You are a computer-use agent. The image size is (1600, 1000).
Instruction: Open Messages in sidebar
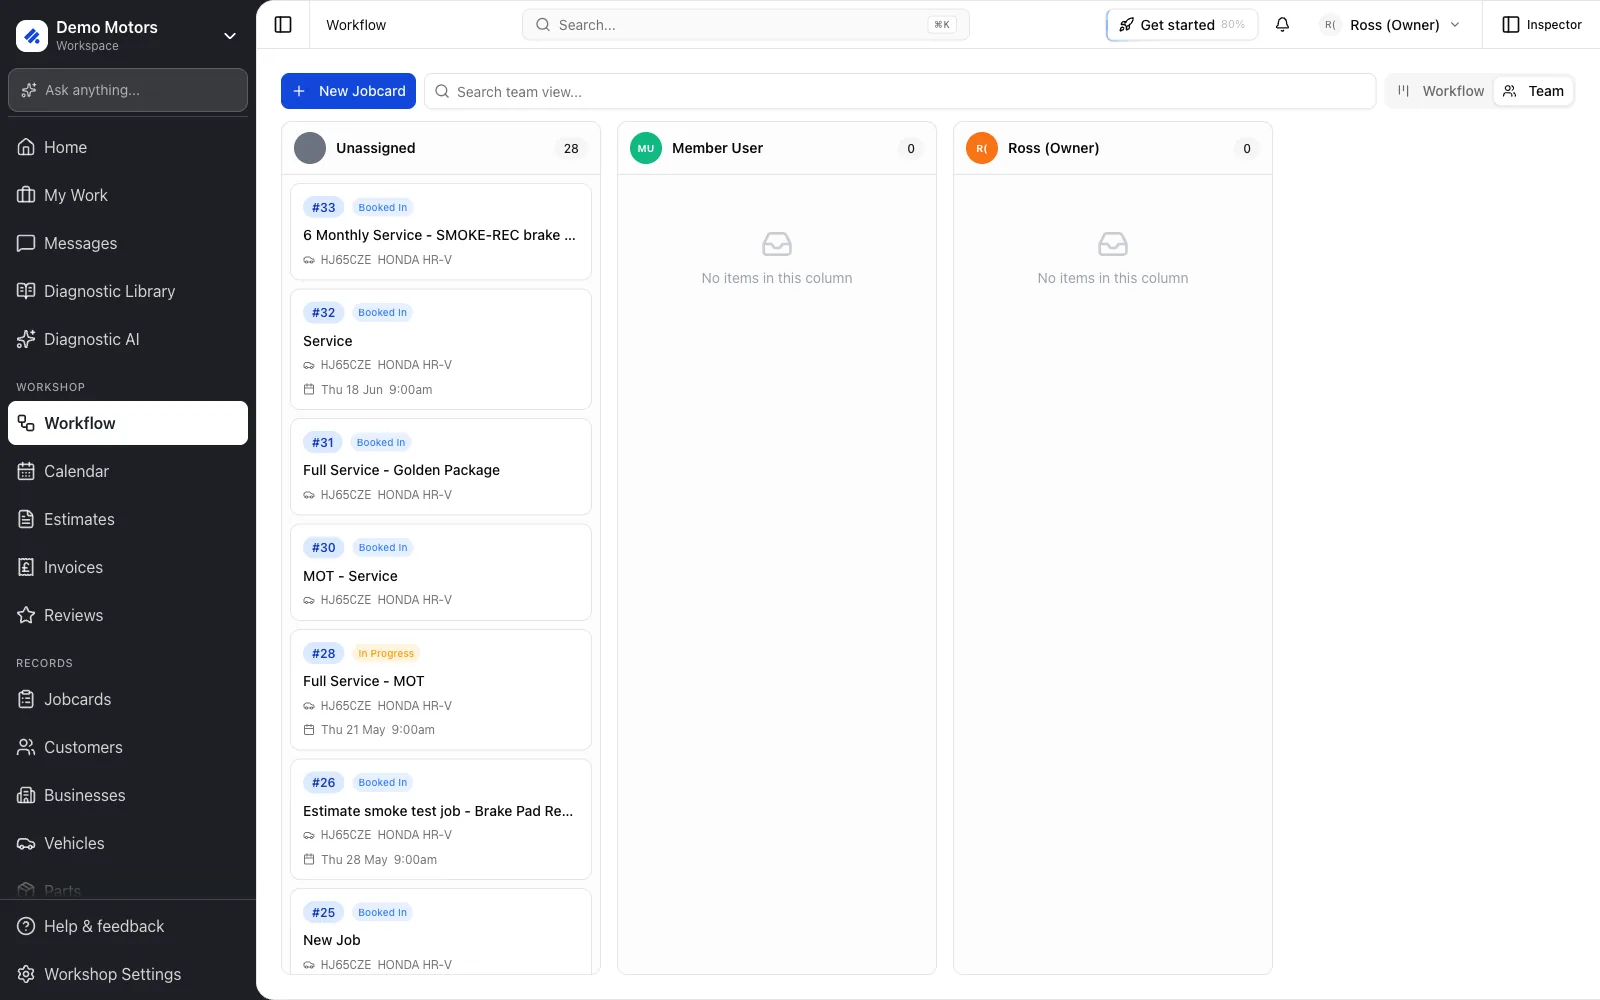(128, 243)
